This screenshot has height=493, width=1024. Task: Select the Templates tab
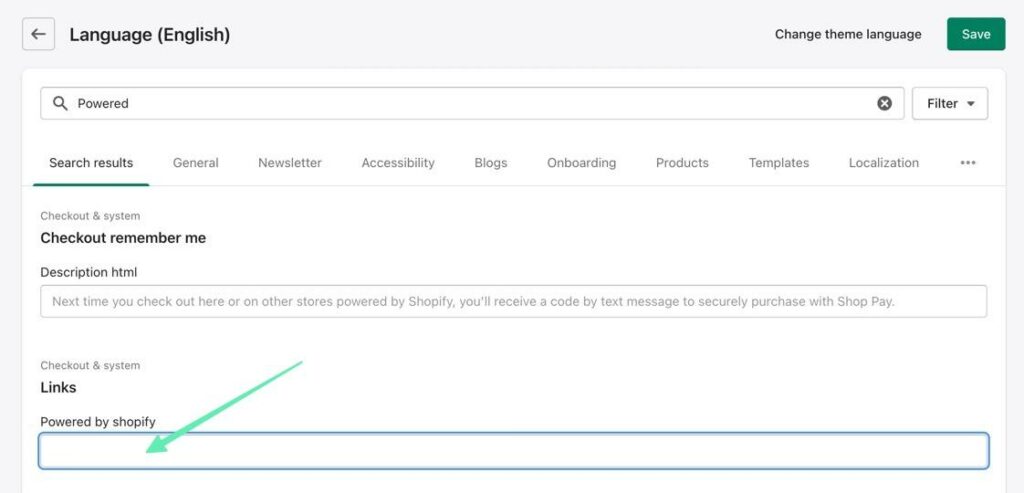point(778,163)
